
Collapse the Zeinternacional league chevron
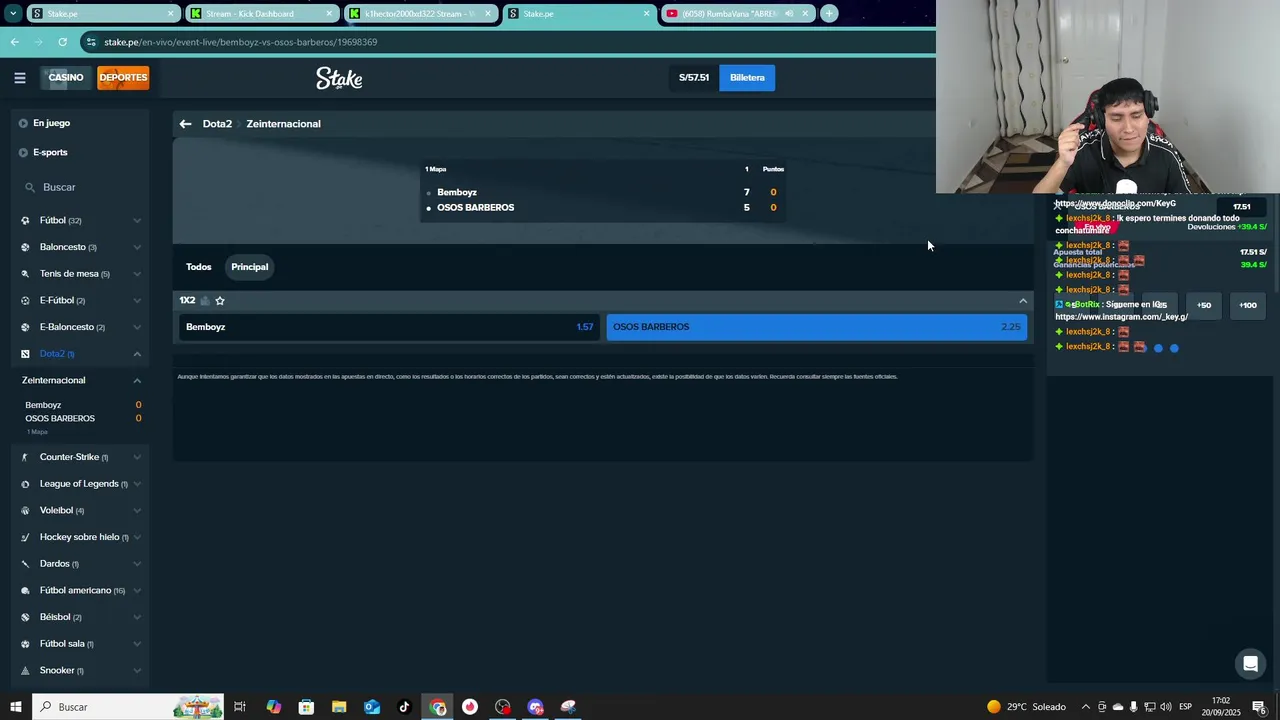point(137,380)
